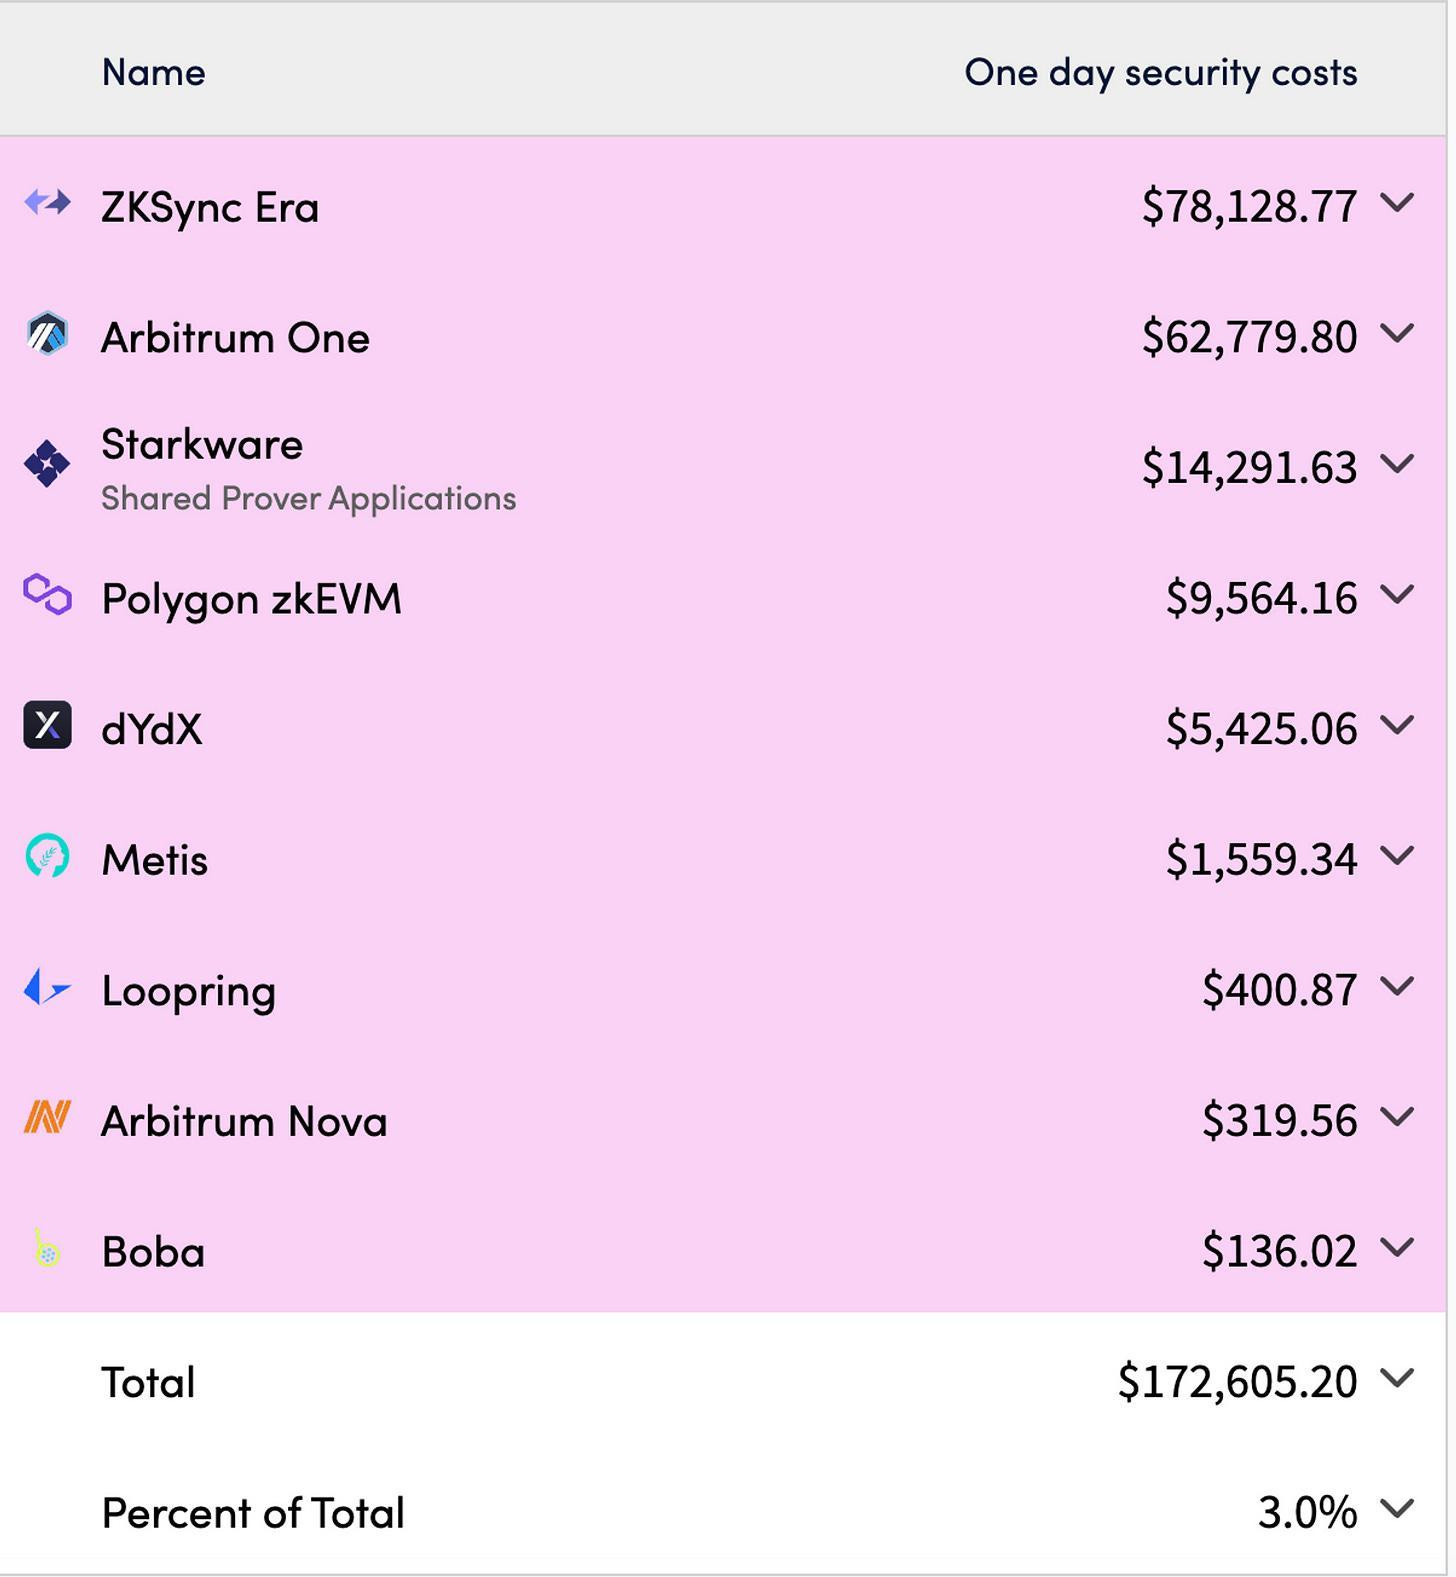Open the Polygon zkEVM name link
Image resolution: width=1456 pixels, height=1577 pixels.
click(x=252, y=599)
